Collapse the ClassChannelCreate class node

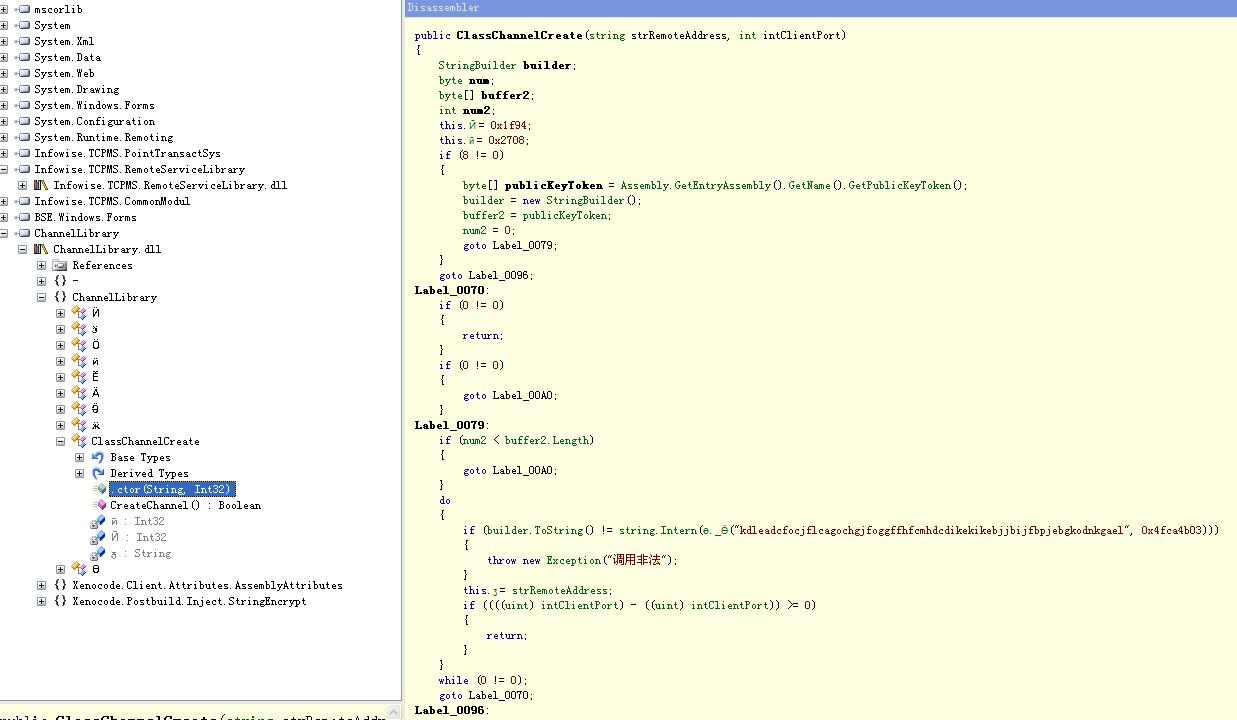click(61, 441)
